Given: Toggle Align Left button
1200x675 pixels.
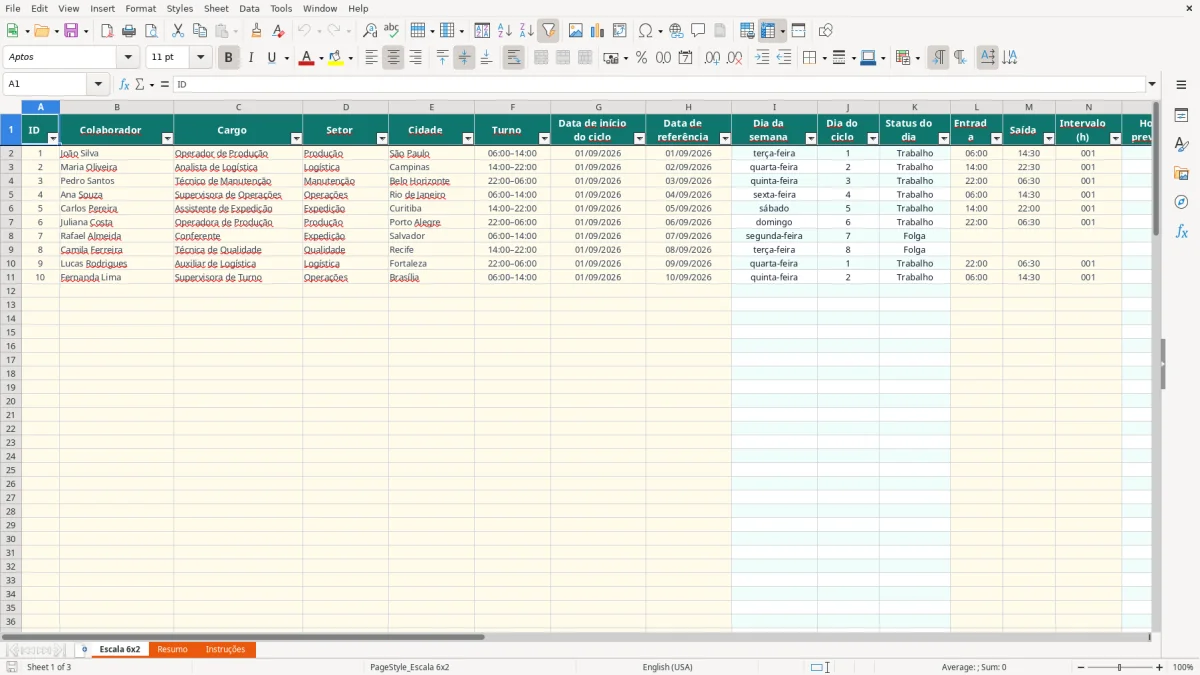Looking at the screenshot, I should [371, 58].
